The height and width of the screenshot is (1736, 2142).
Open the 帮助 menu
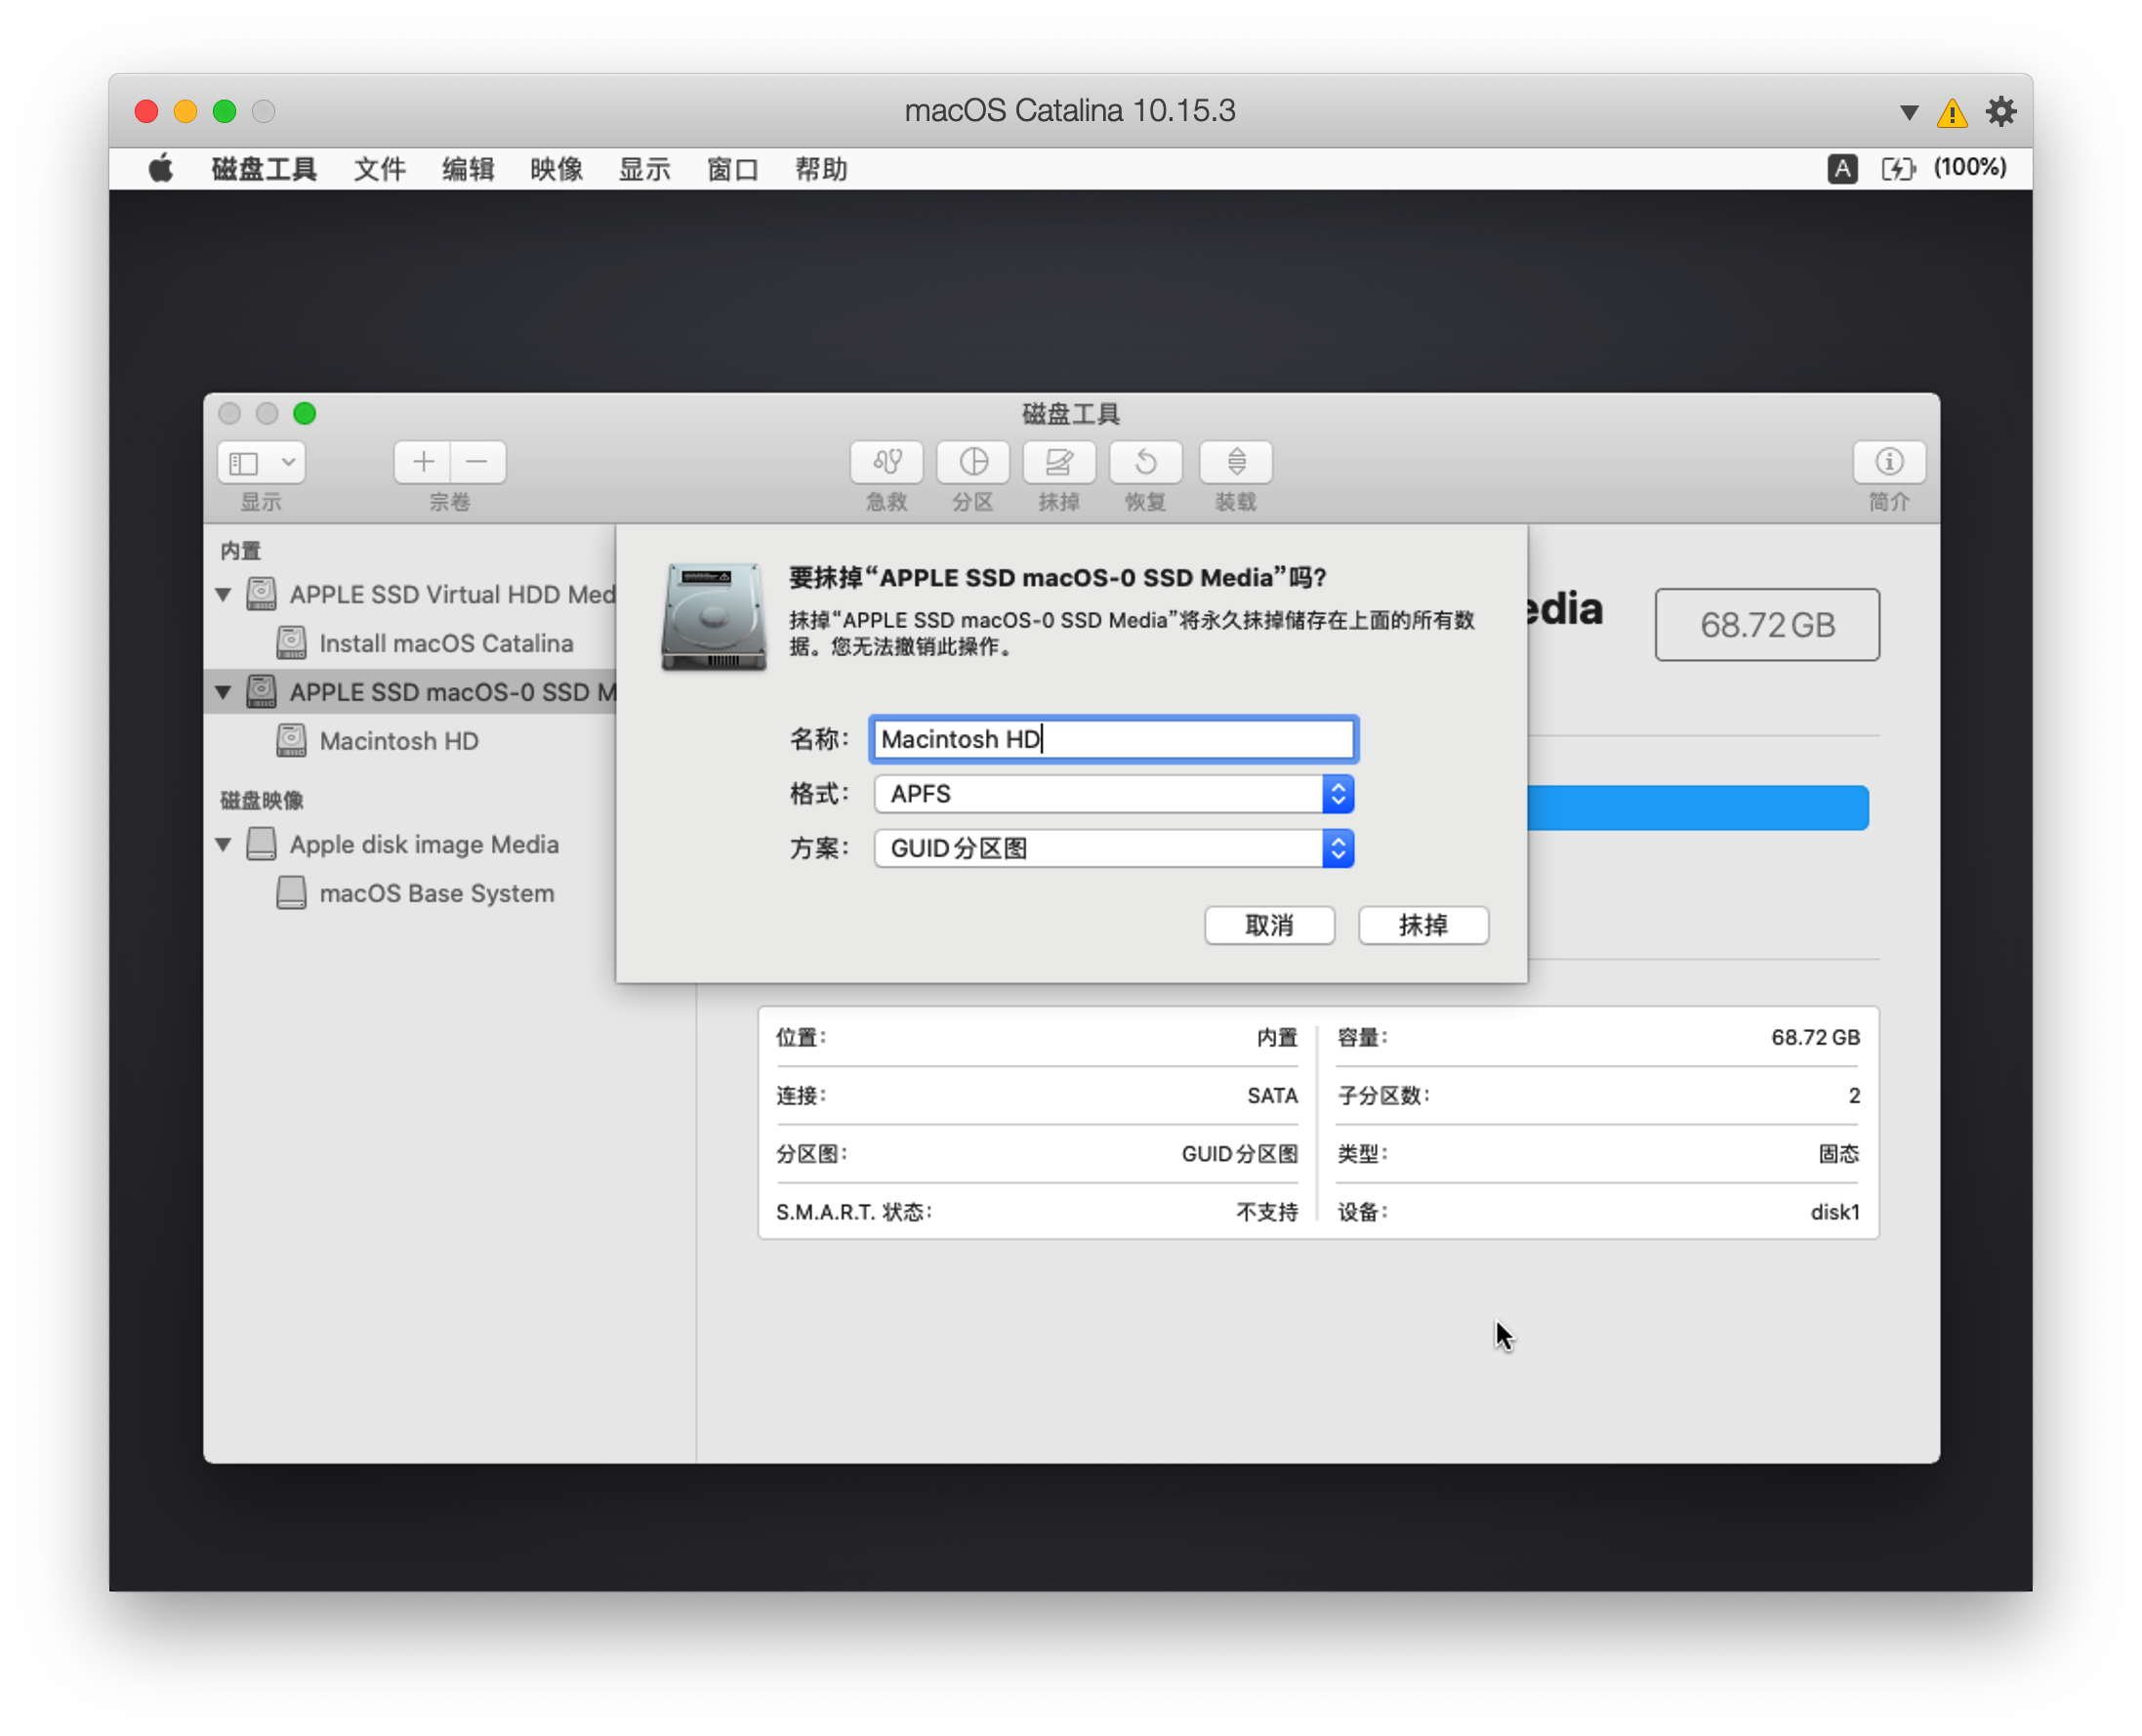click(821, 168)
